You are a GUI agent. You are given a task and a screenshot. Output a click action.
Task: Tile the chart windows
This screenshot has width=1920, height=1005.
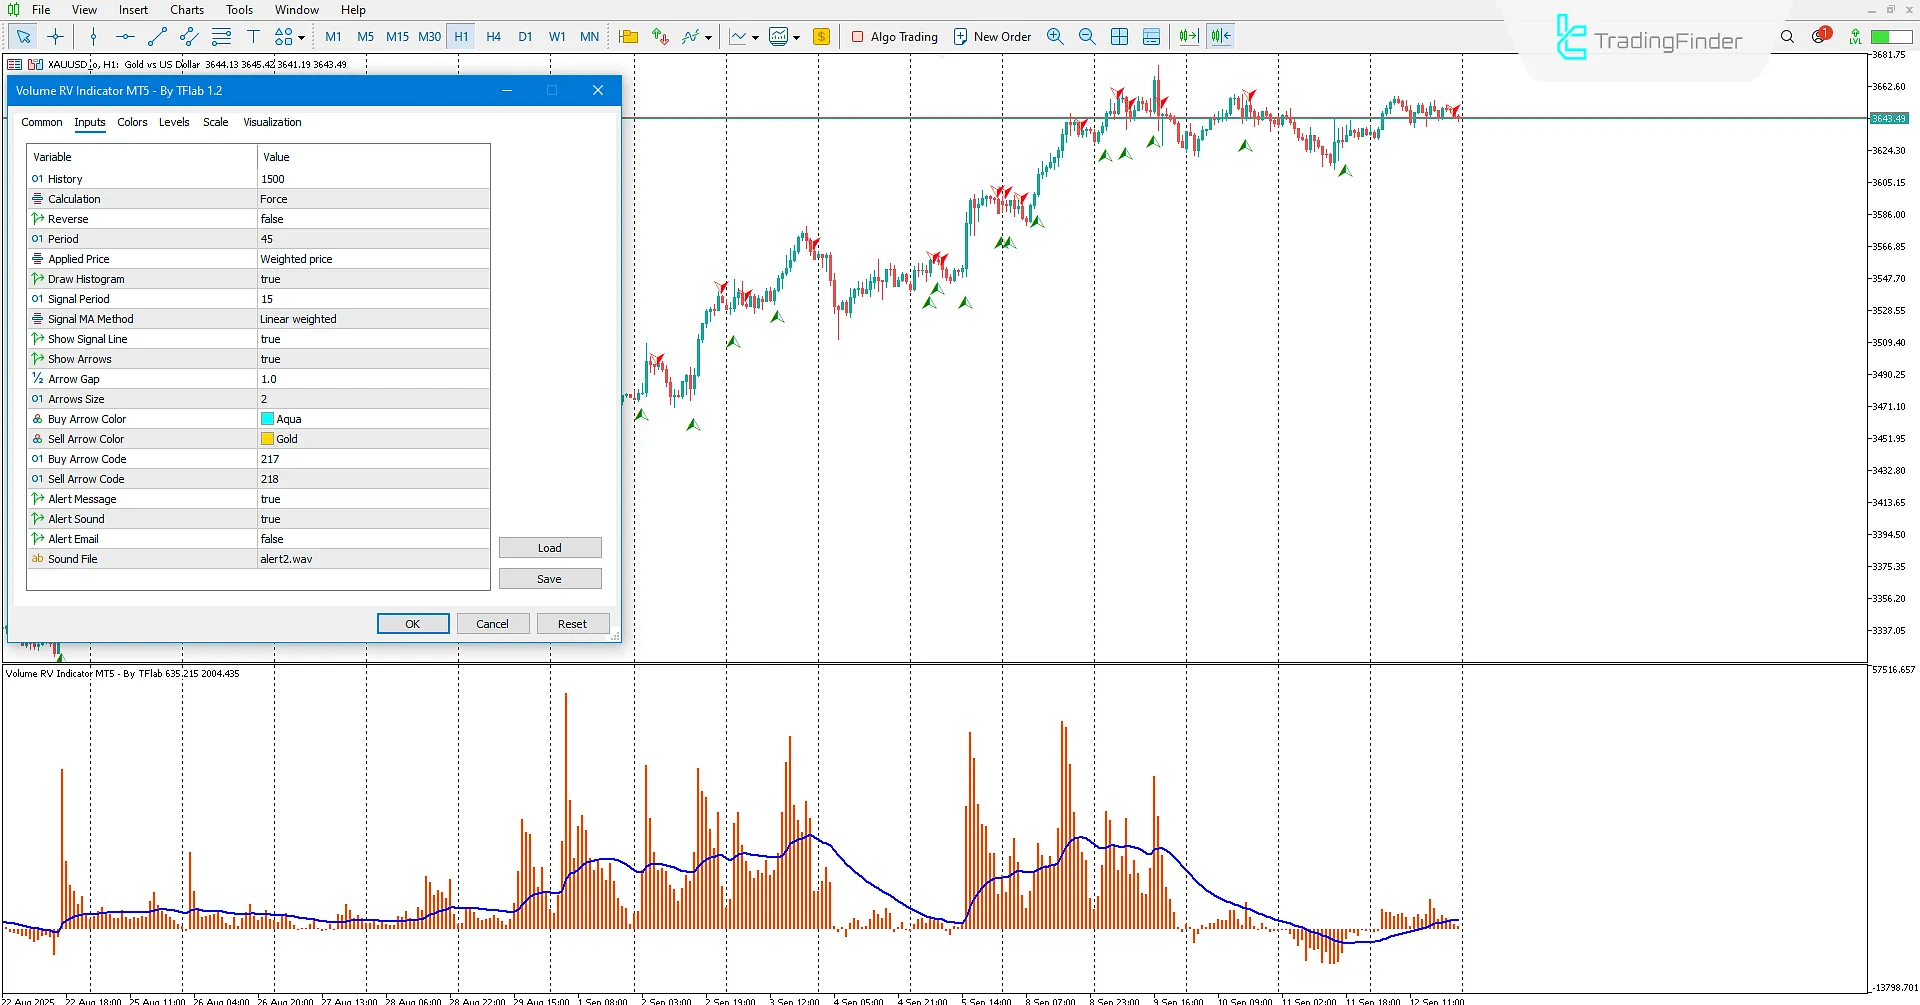pyautogui.click(x=1120, y=36)
